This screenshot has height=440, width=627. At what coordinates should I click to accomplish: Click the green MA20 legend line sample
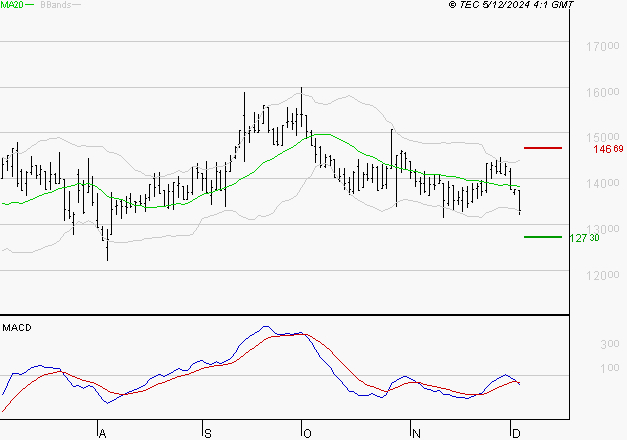click(x=32, y=5)
